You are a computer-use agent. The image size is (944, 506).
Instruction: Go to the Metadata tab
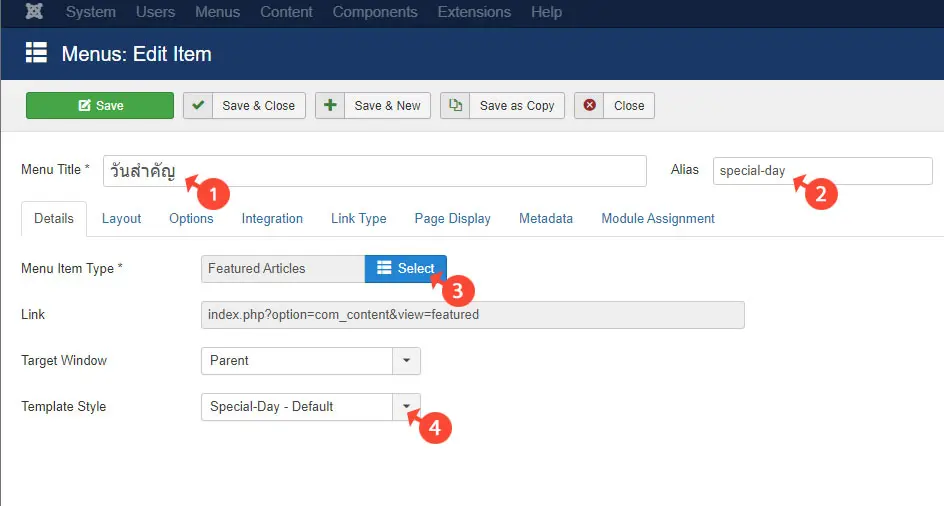(x=545, y=218)
